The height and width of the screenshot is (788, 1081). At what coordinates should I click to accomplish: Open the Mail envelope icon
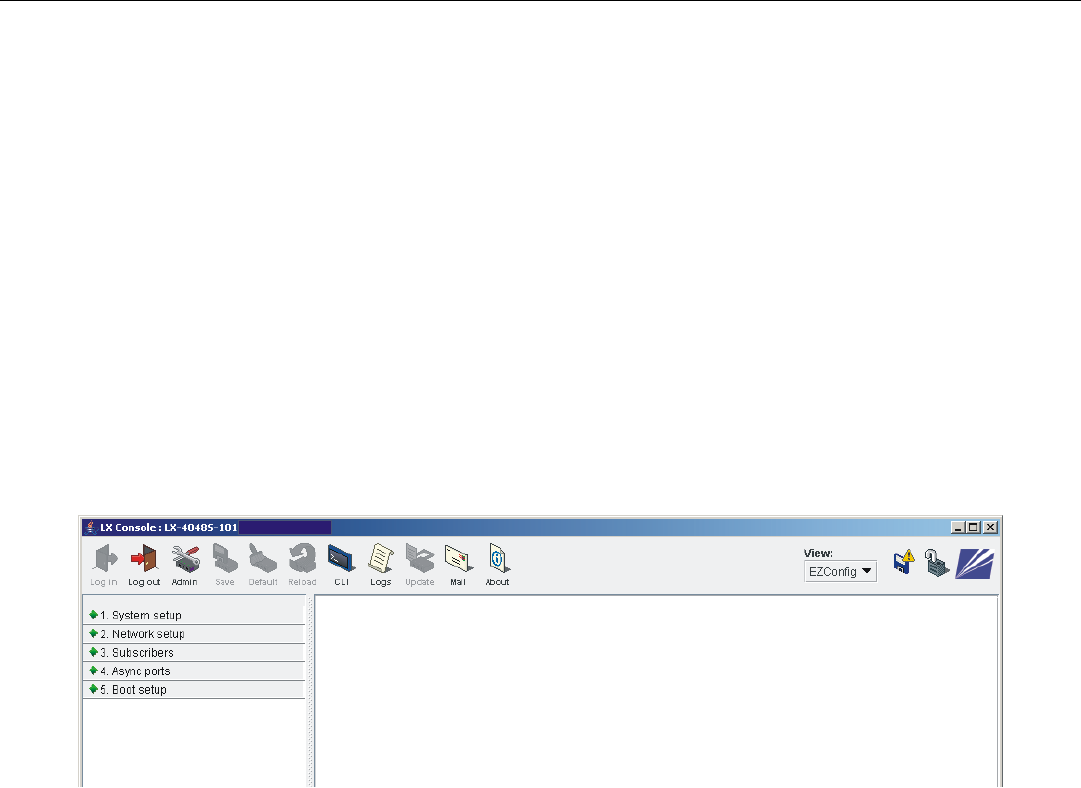tap(458, 559)
